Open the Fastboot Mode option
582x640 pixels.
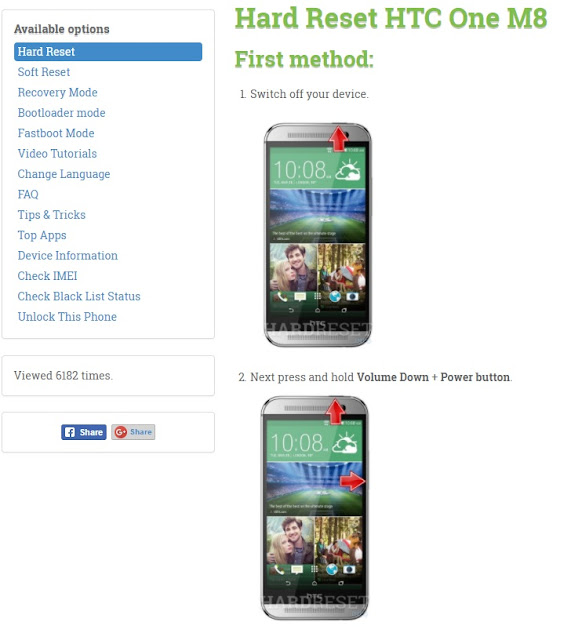coord(56,133)
